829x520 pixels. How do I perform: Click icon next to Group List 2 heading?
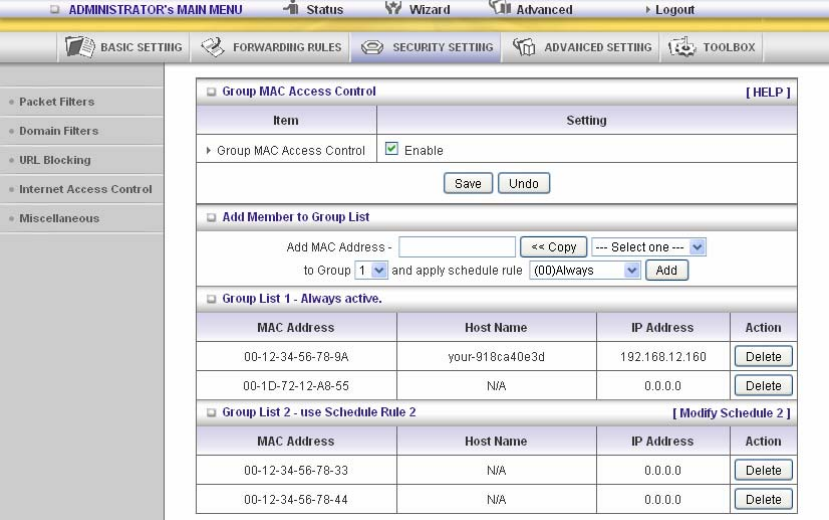(211, 413)
